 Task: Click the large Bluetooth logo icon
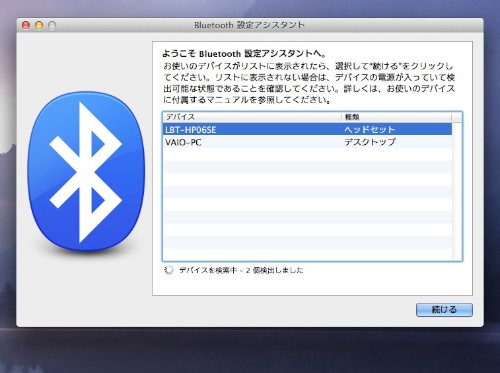tap(86, 171)
